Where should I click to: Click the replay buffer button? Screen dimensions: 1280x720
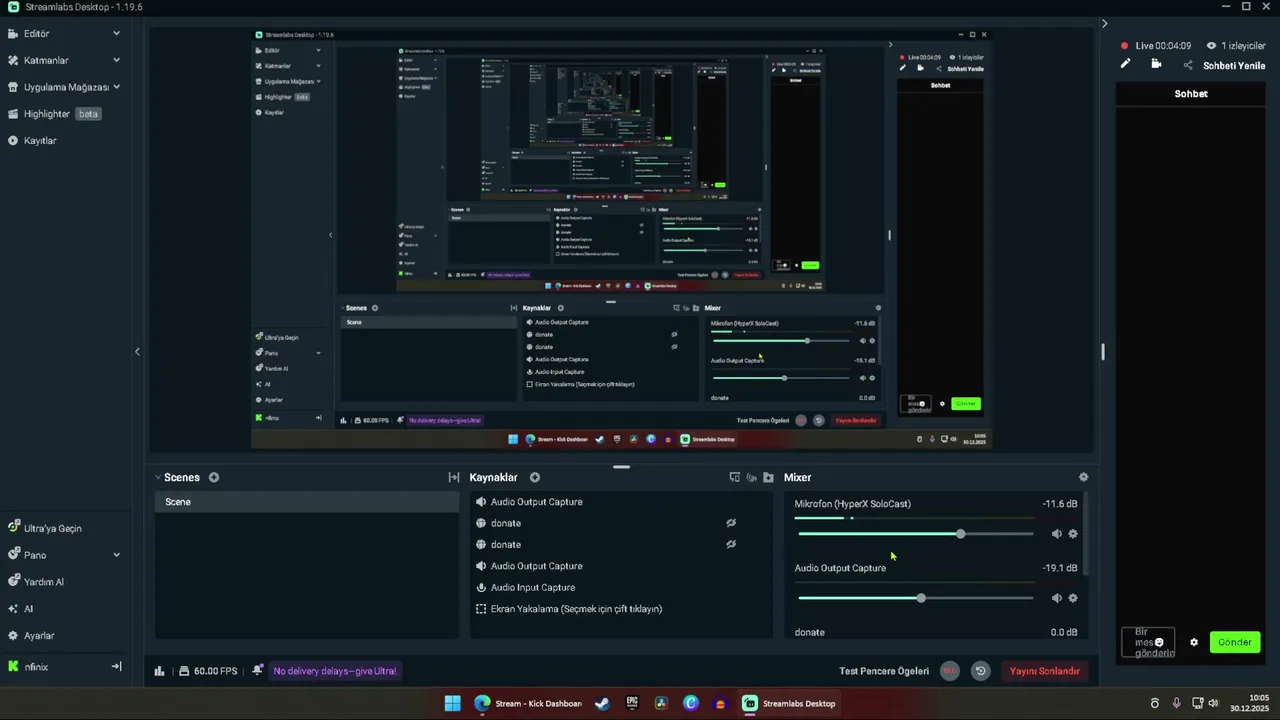pos(980,671)
